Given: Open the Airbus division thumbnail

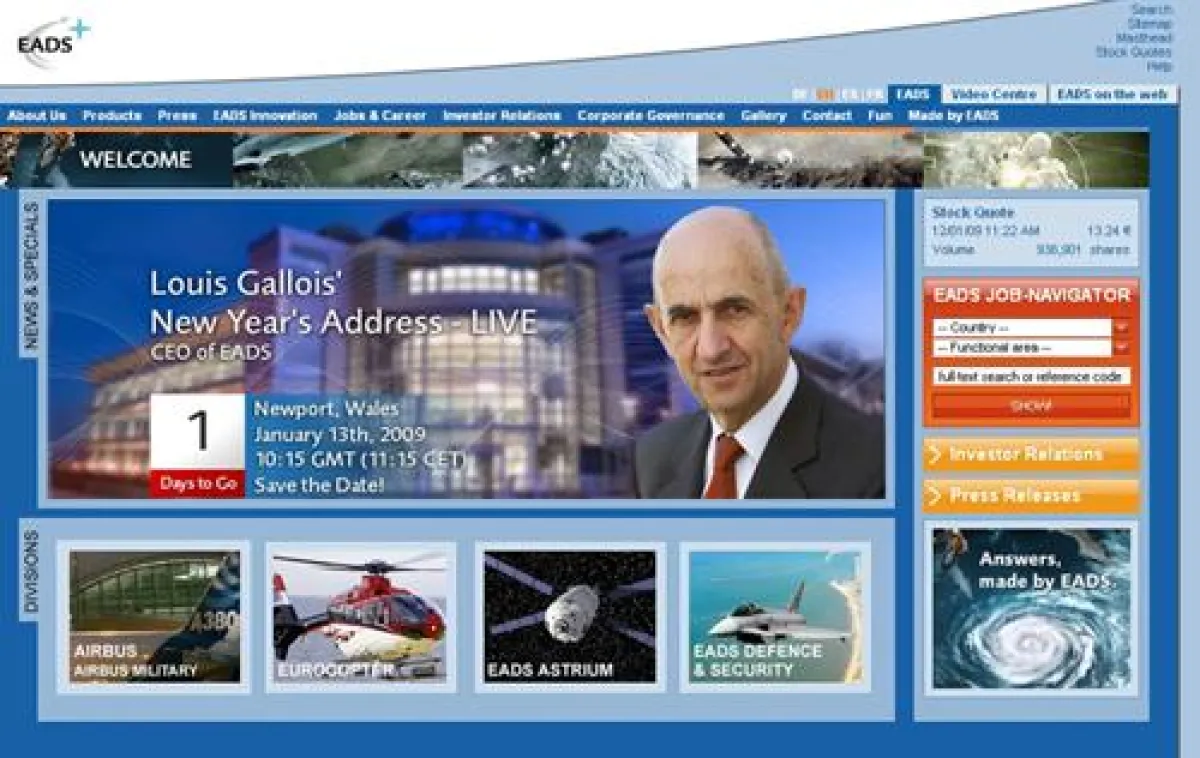Looking at the screenshot, I should click(154, 617).
